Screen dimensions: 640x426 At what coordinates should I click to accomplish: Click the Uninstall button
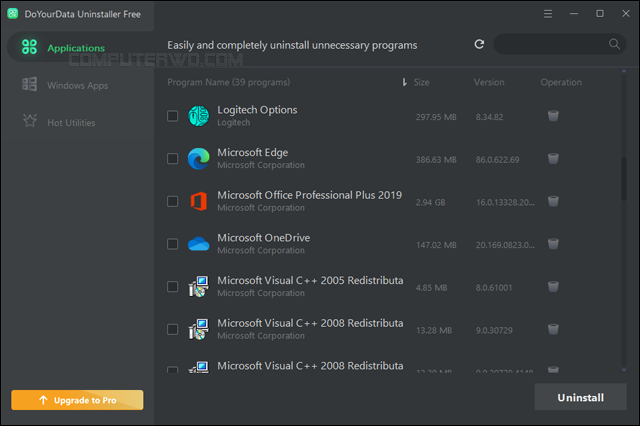point(580,397)
